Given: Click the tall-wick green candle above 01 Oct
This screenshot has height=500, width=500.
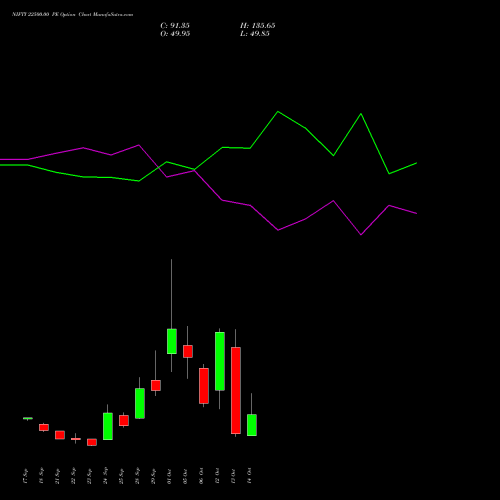Looking at the screenshot, I should [172, 341].
